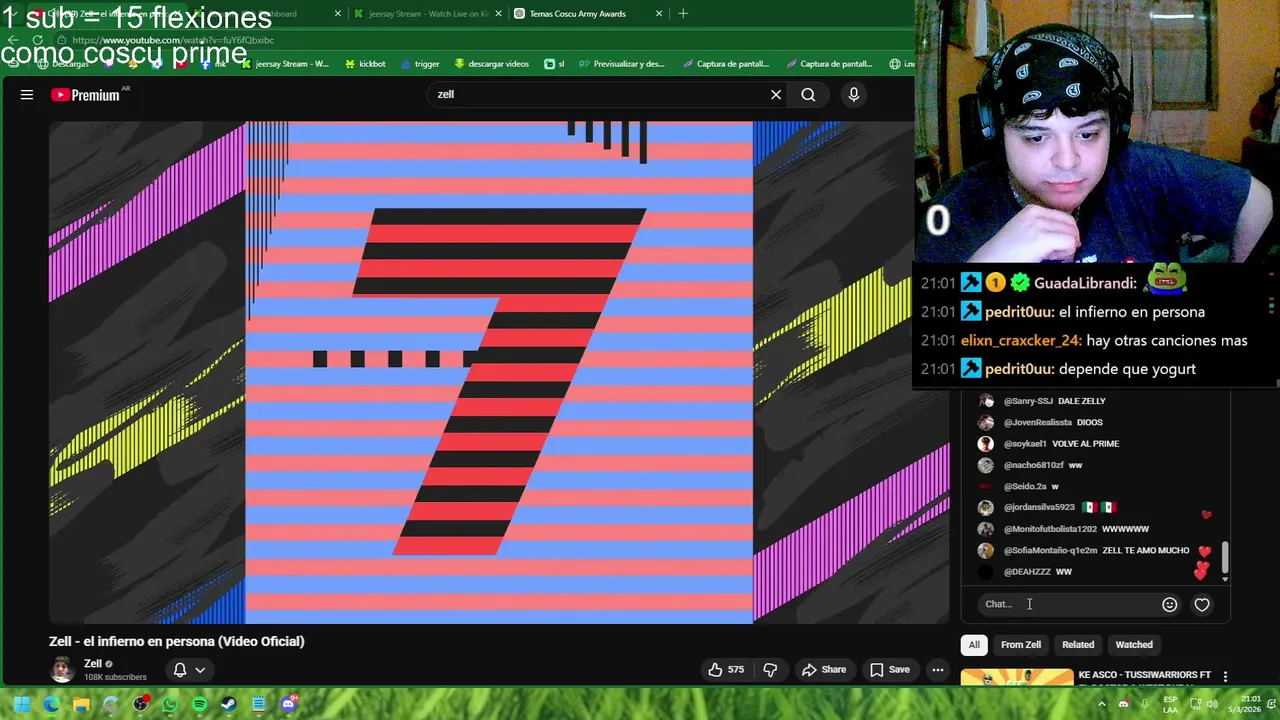The image size is (1280, 720).
Task: Dislike the video with thumbs-down
Action: click(x=770, y=670)
